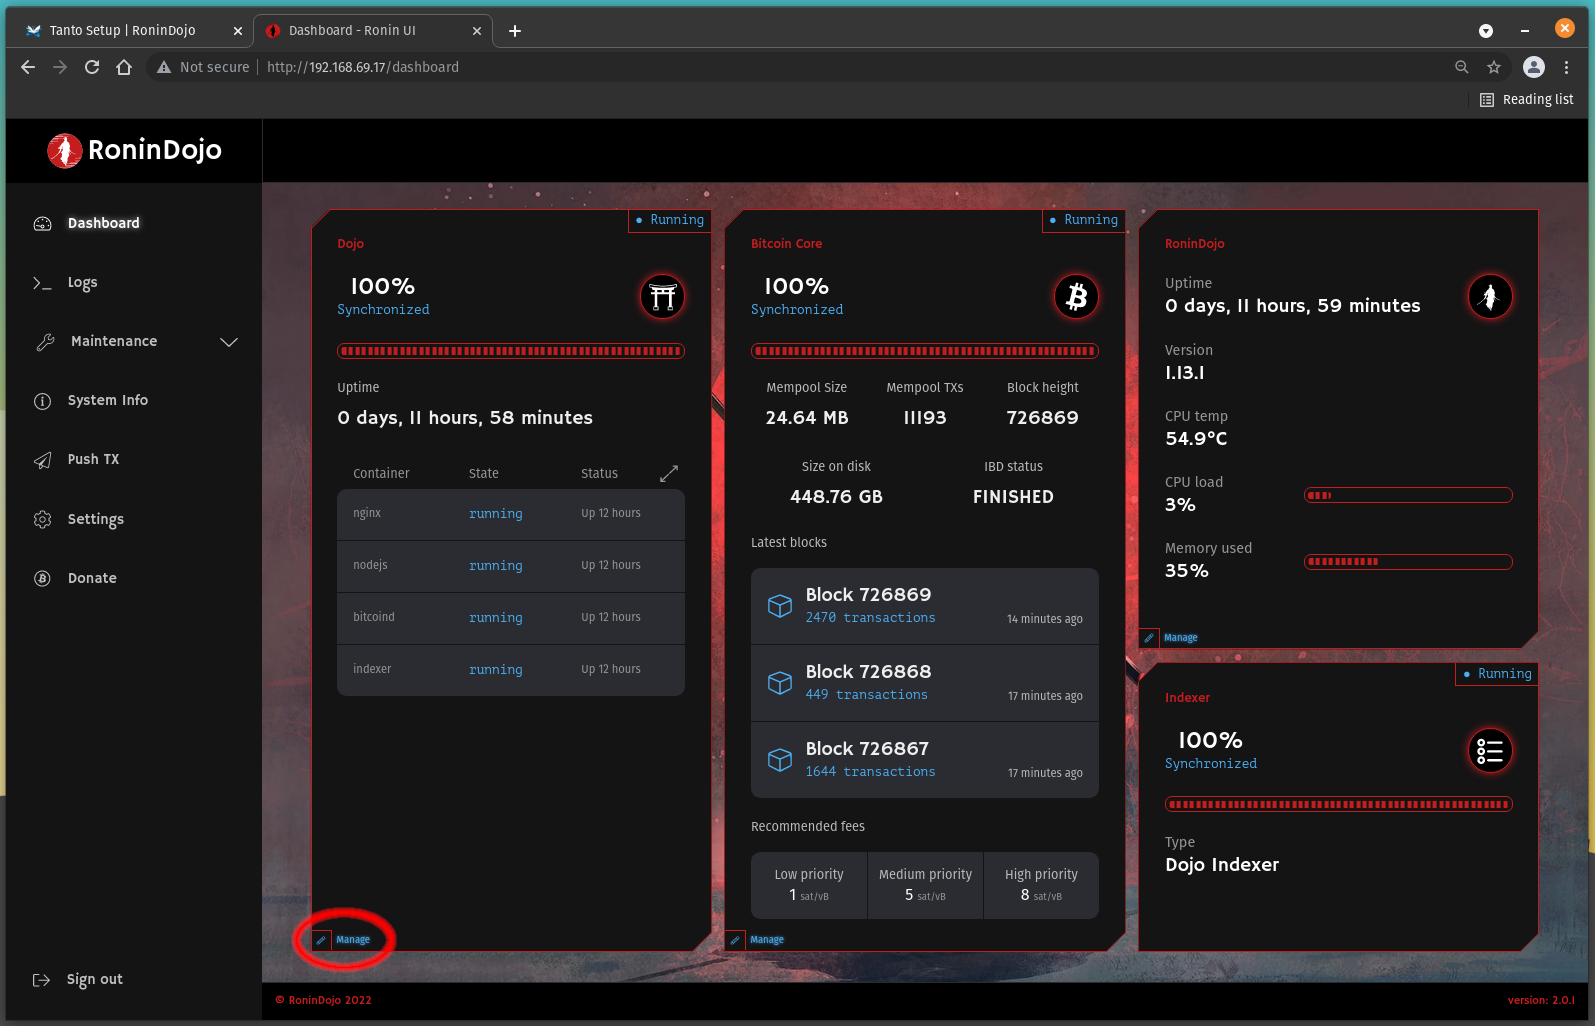Click High priority fee cell

point(1041,885)
